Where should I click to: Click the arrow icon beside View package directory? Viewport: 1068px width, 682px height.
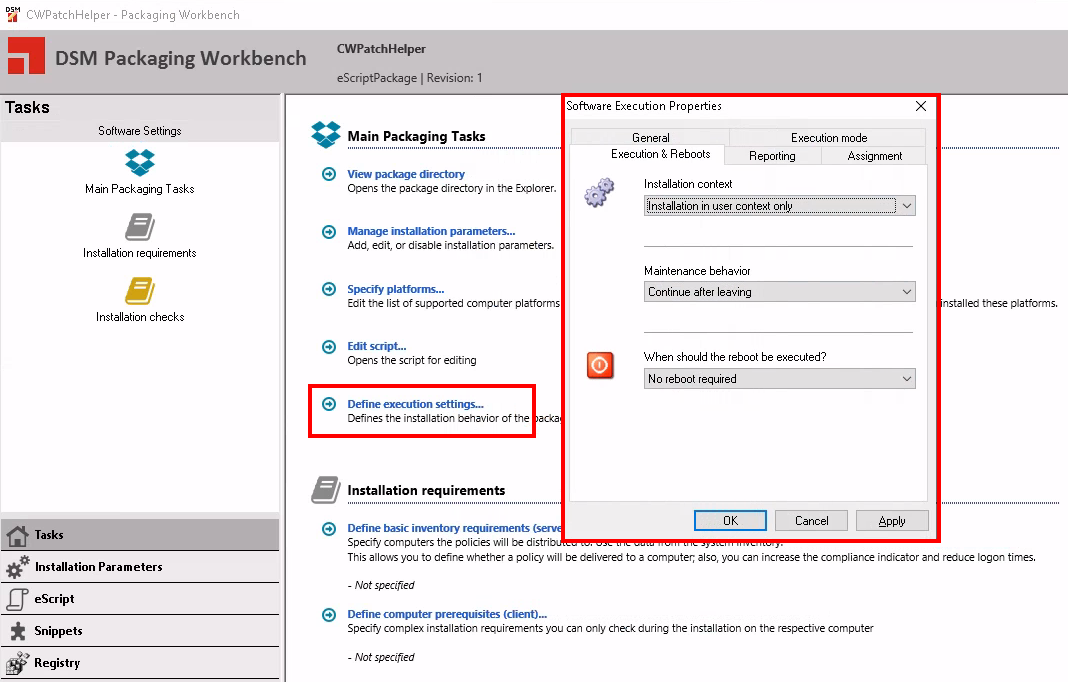click(x=329, y=174)
